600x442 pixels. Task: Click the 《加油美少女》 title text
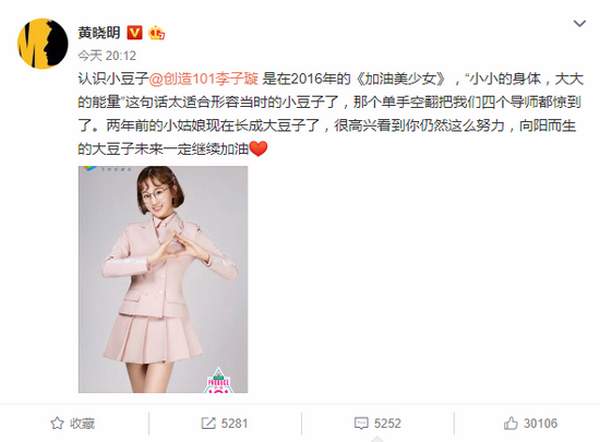(x=401, y=79)
